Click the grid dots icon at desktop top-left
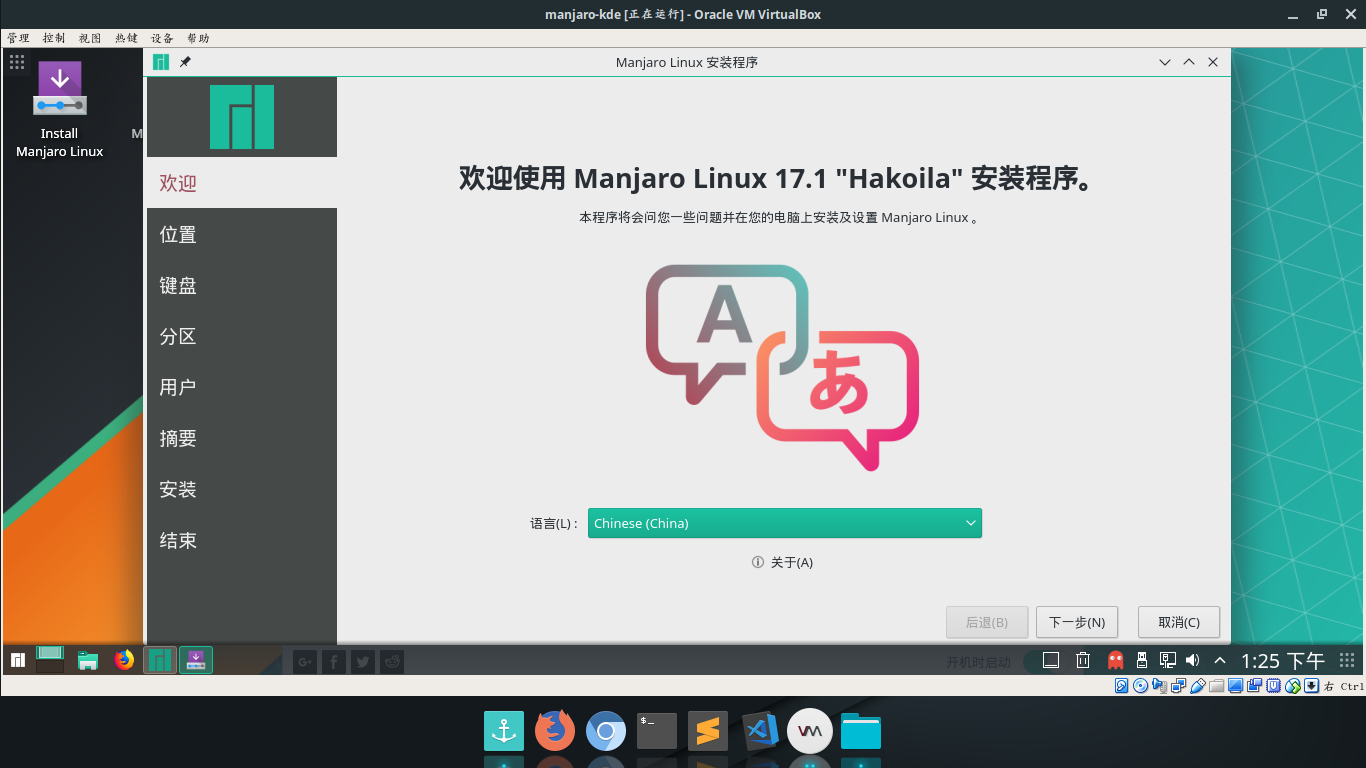The height and width of the screenshot is (768, 1366). [x=17, y=62]
